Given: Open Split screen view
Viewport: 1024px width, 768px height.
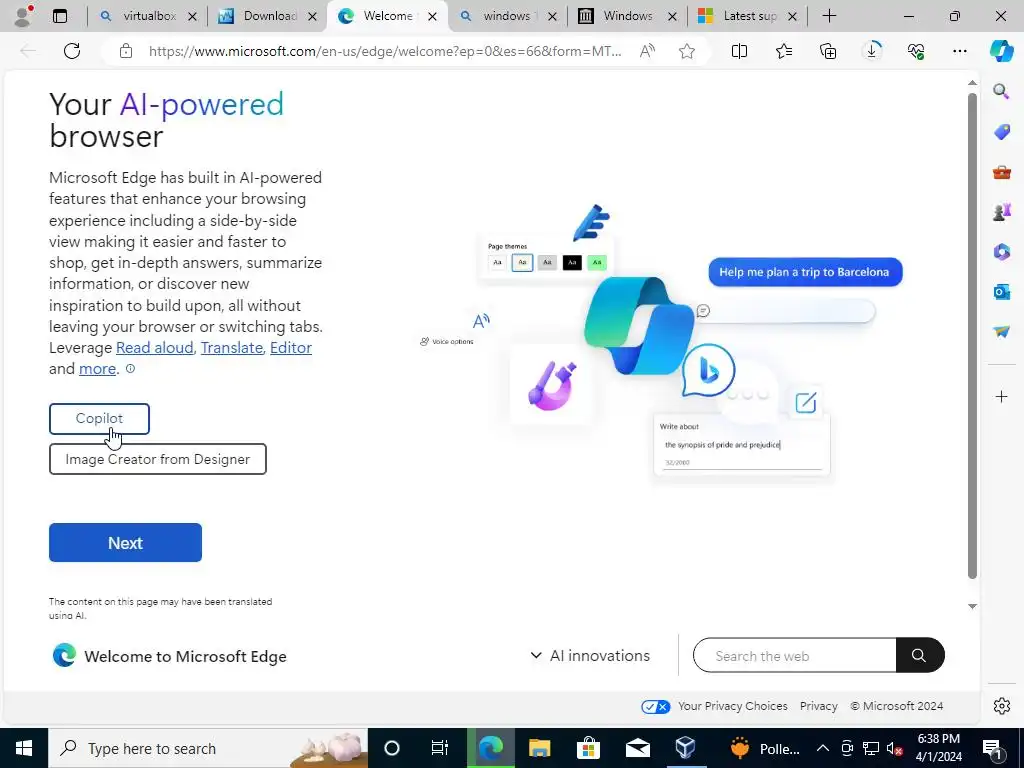Looking at the screenshot, I should point(739,51).
